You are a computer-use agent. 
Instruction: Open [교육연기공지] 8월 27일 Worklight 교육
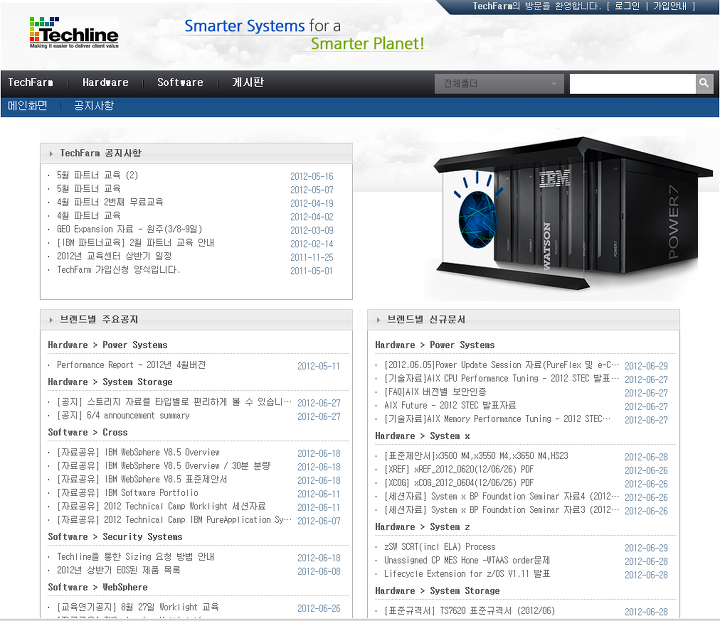tap(138, 607)
